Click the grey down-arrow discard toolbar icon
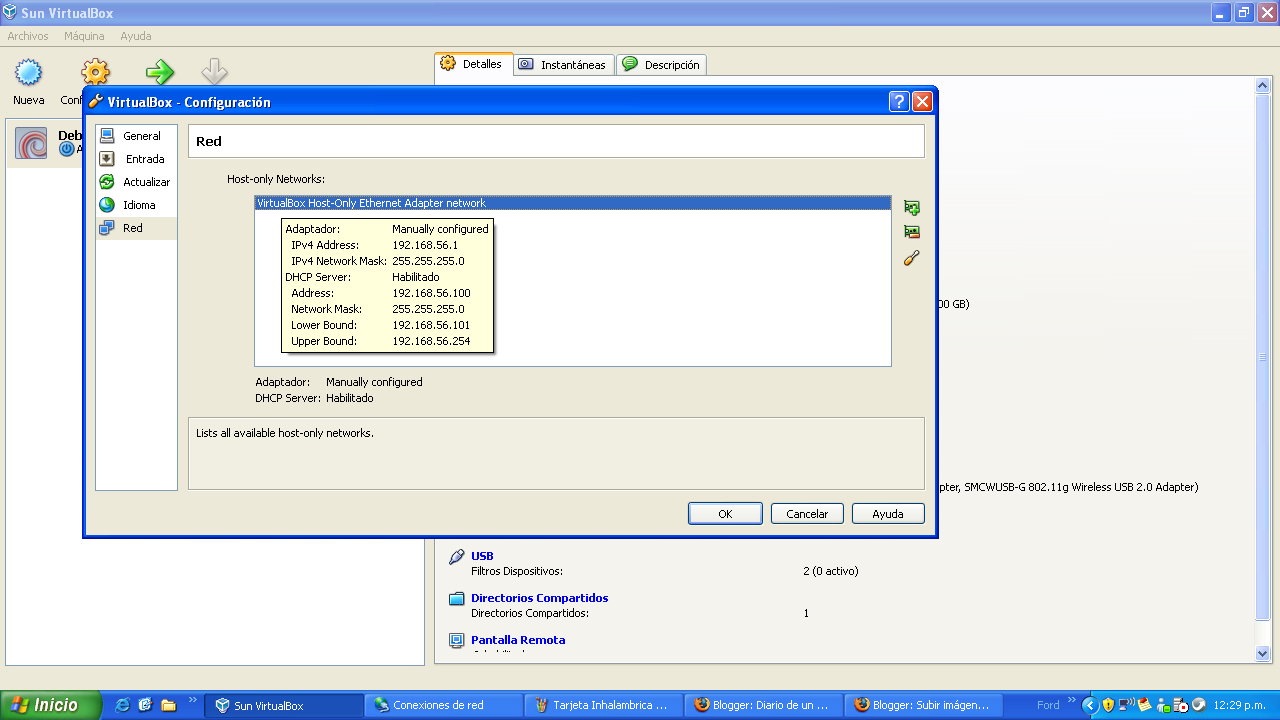Image resolution: width=1280 pixels, height=720 pixels. point(214,72)
